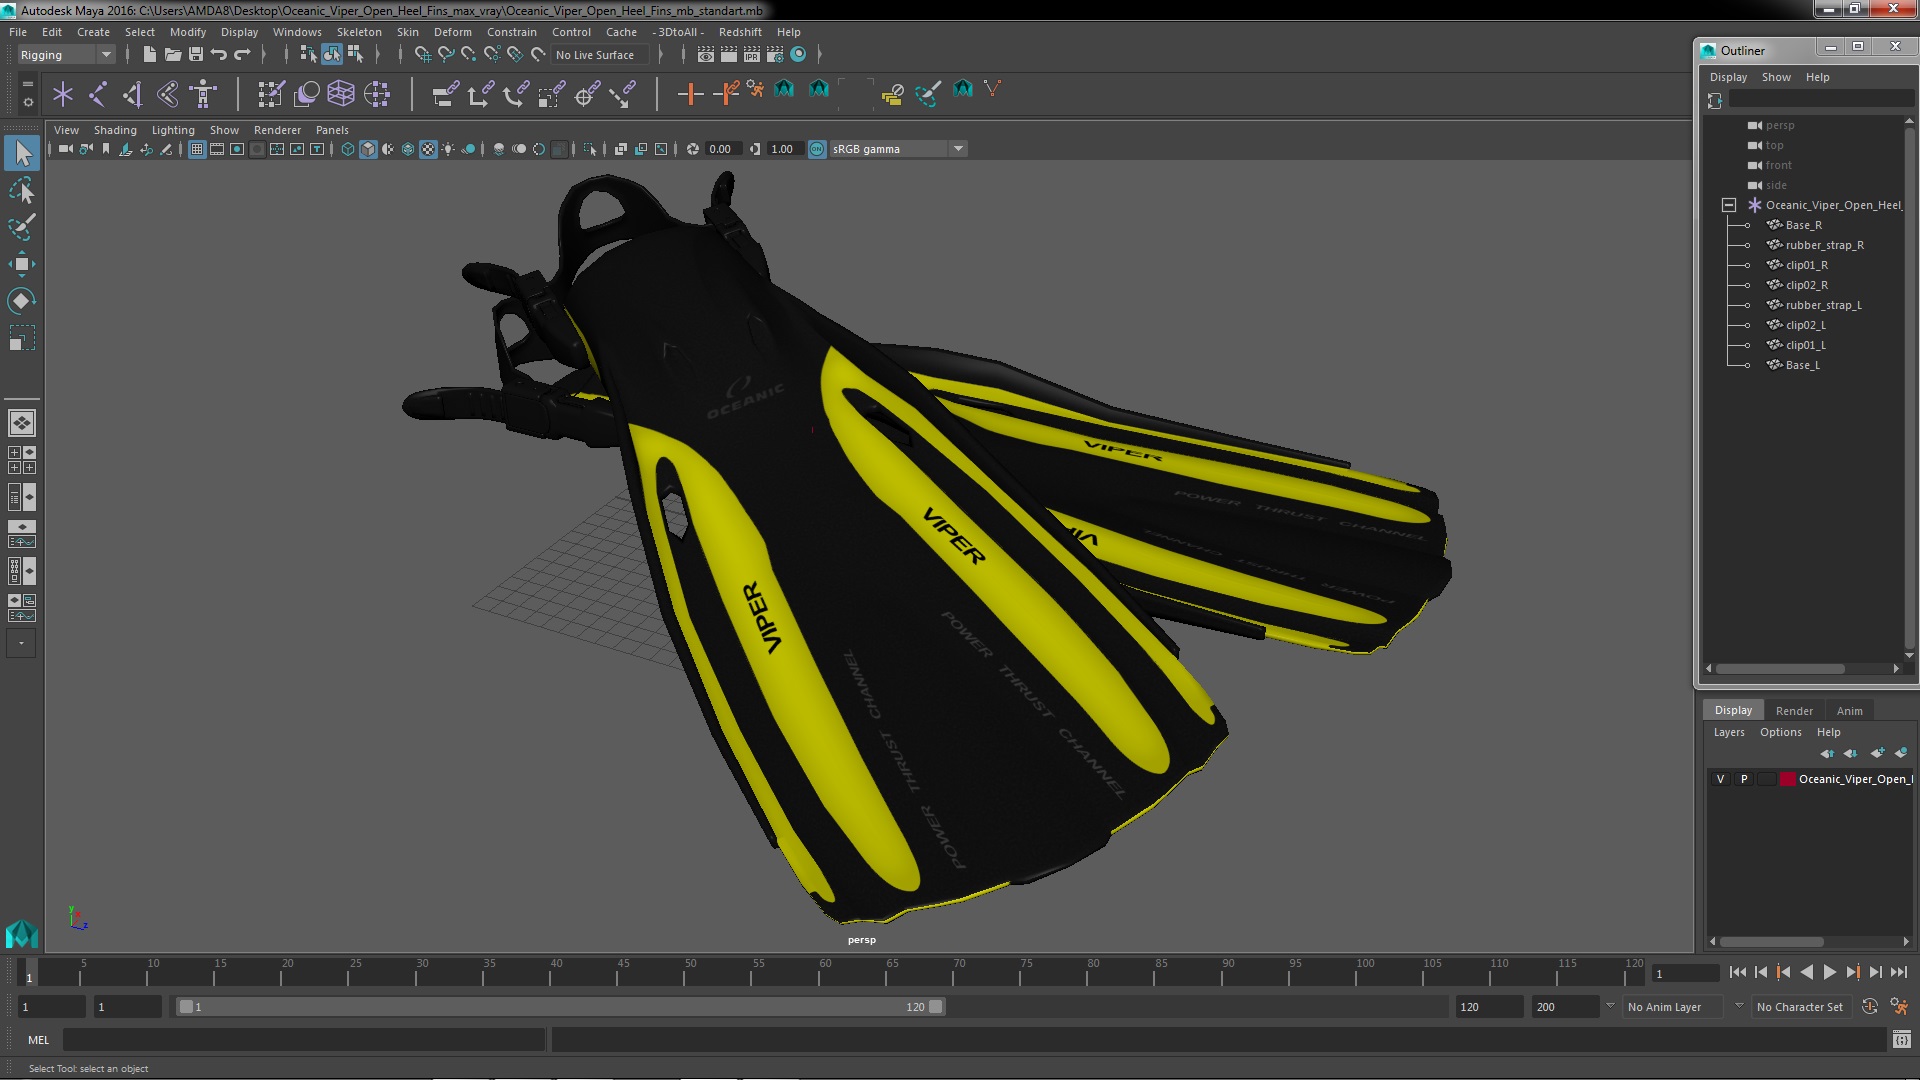Open the Rigging menu set dropdown
This screenshot has width=1920, height=1080.
coord(66,55)
